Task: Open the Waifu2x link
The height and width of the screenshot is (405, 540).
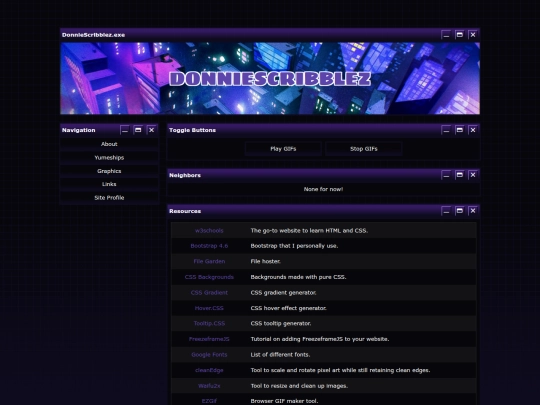Action: [209, 386]
